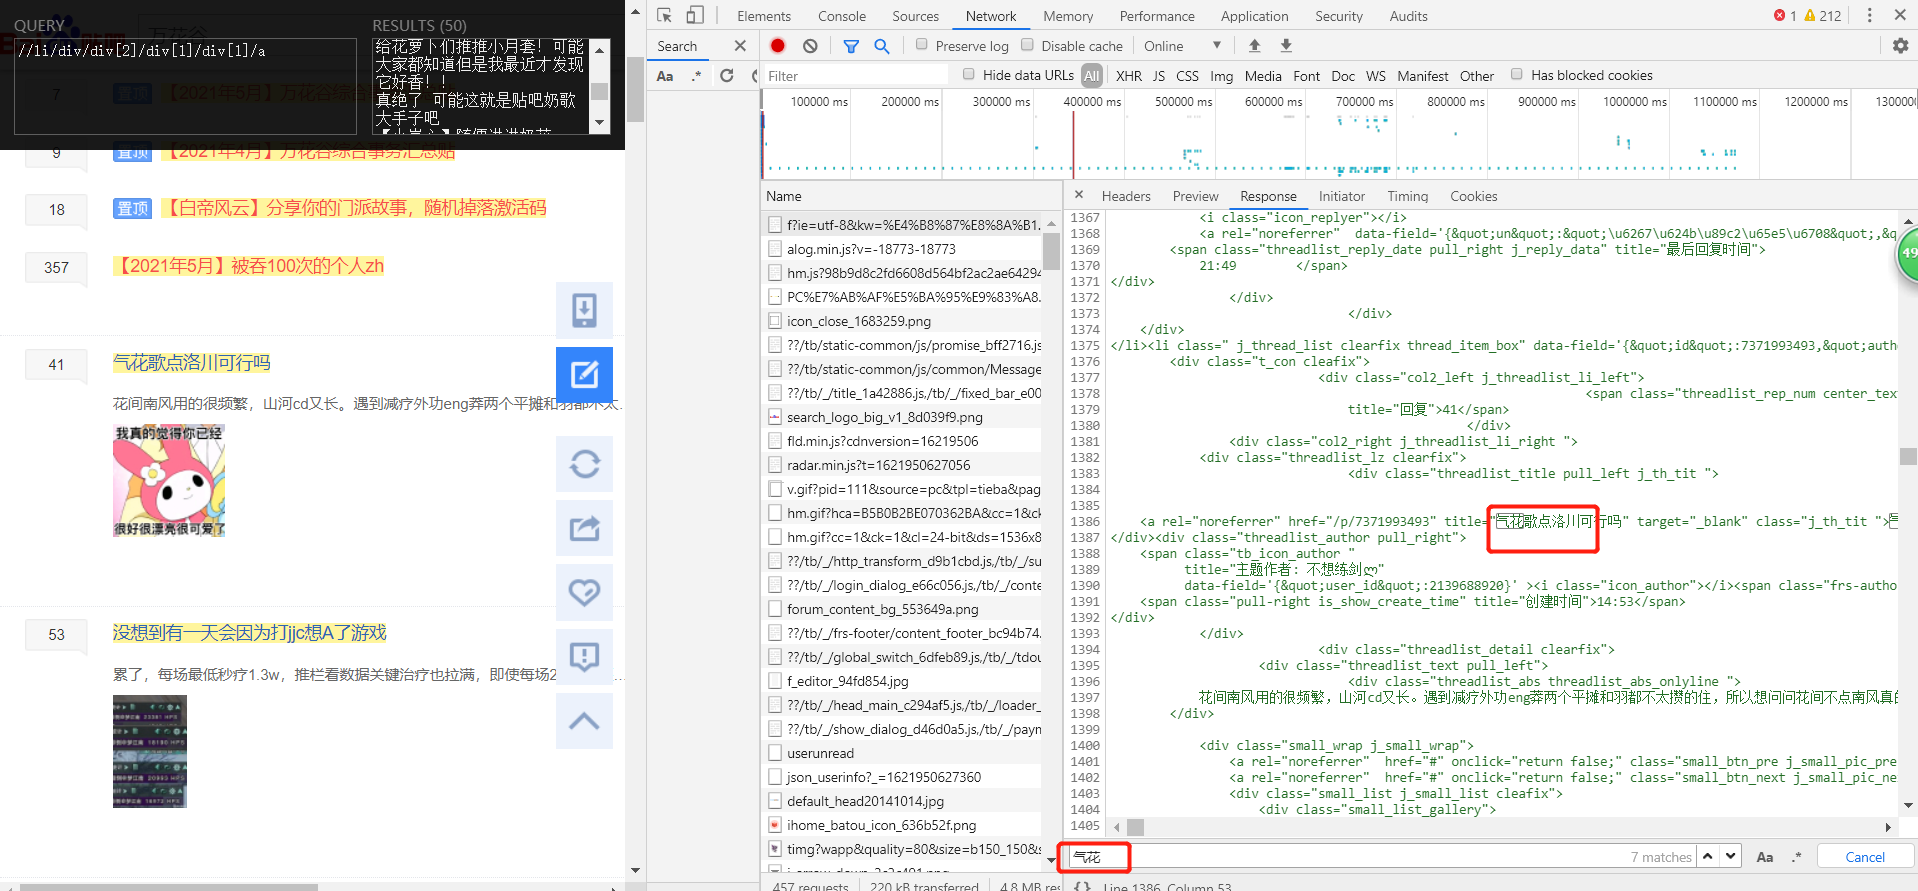Cancel the response search
The width and height of the screenshot is (1918, 891).
coord(1864,857)
